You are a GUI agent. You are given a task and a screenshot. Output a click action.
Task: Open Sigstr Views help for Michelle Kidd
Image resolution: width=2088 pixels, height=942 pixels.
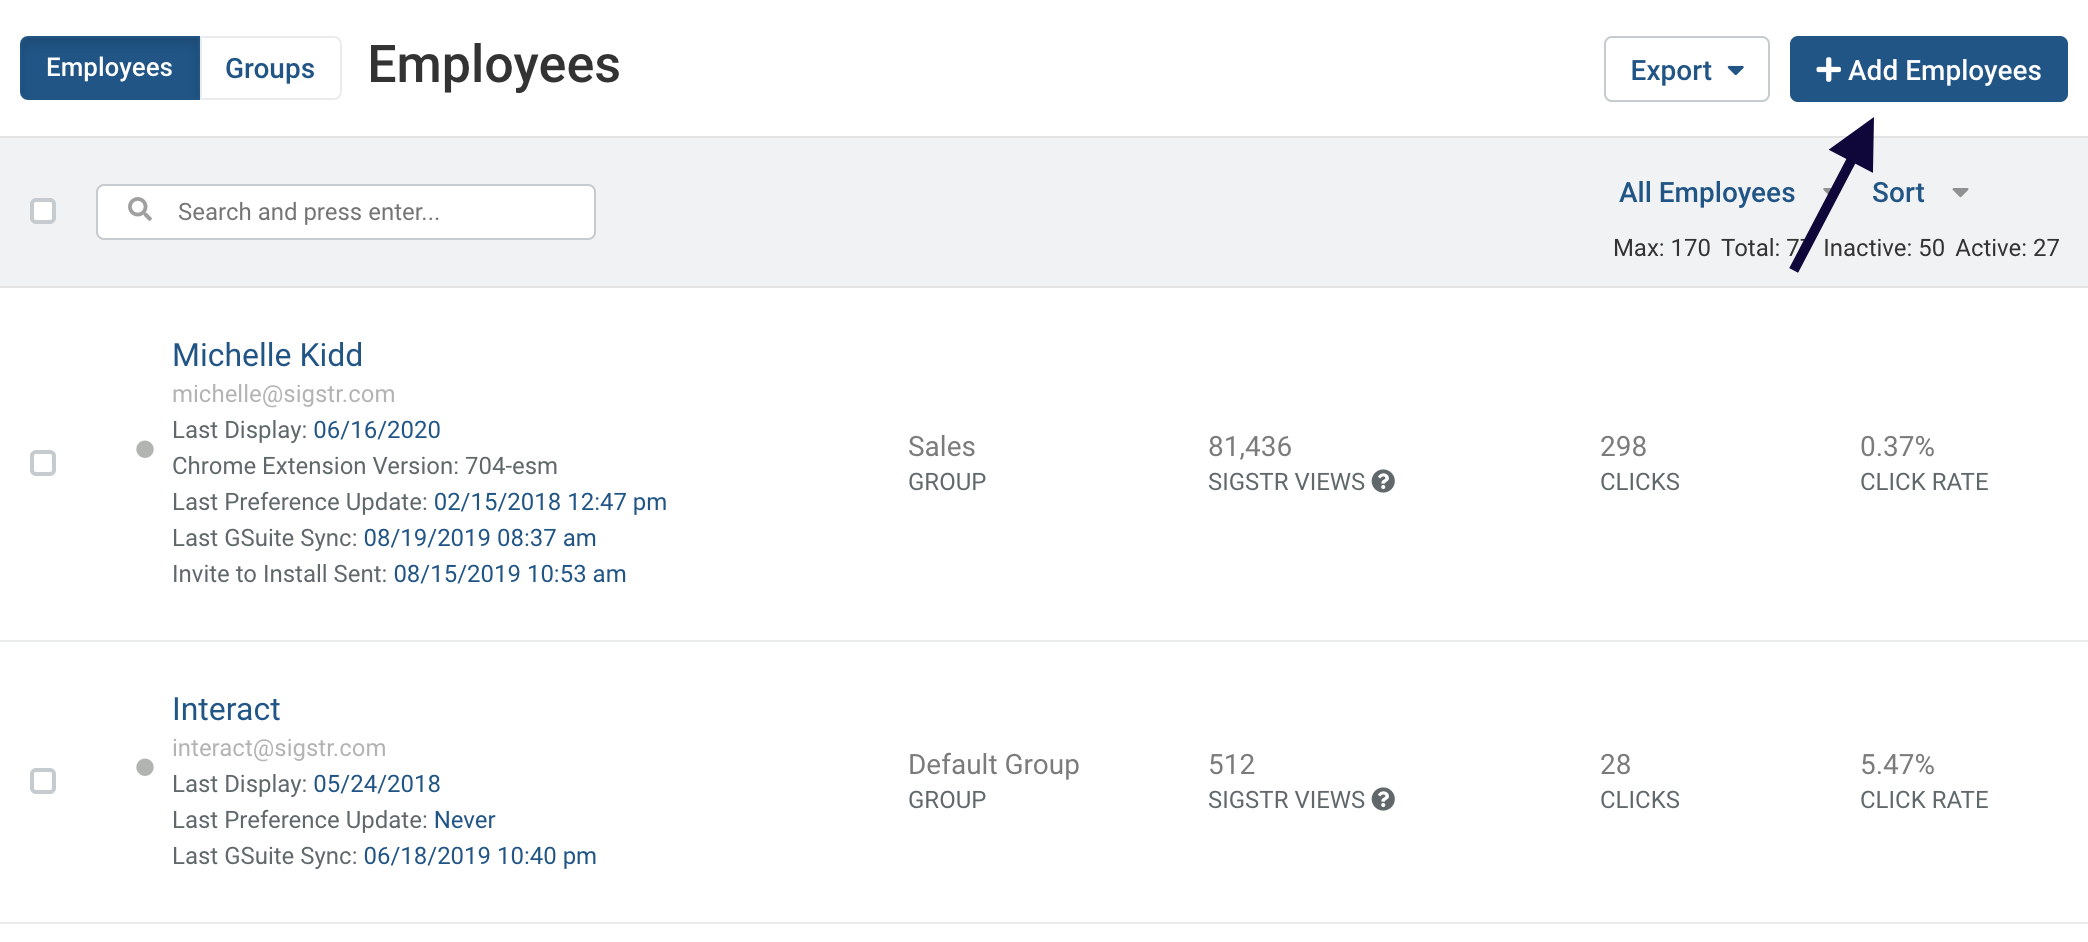coord(1383,481)
